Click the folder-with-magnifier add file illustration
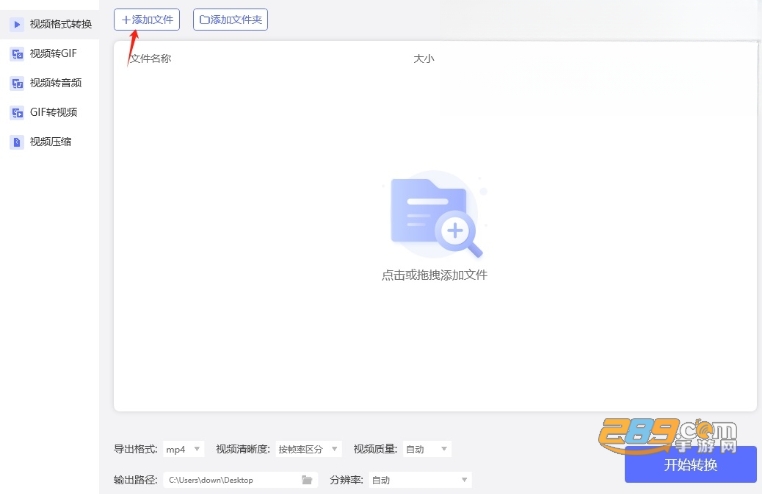Image resolution: width=762 pixels, height=494 pixels. pyautogui.click(x=435, y=215)
